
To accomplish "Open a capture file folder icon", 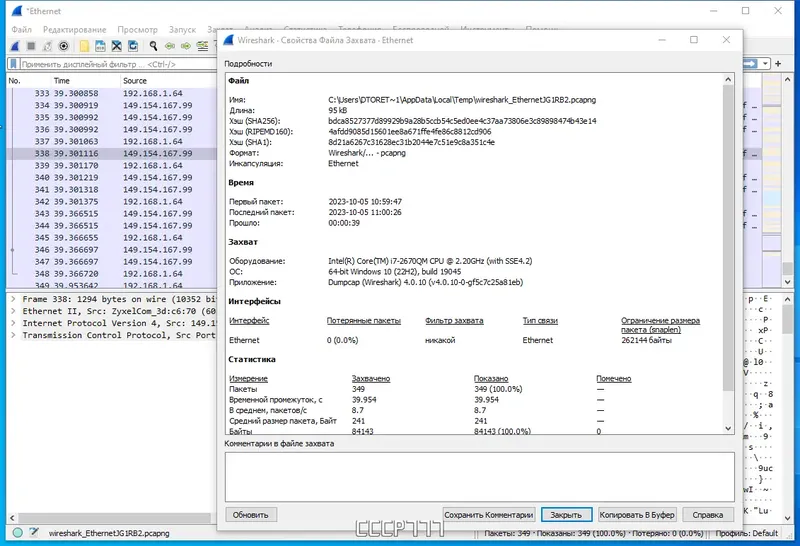I will coord(84,46).
